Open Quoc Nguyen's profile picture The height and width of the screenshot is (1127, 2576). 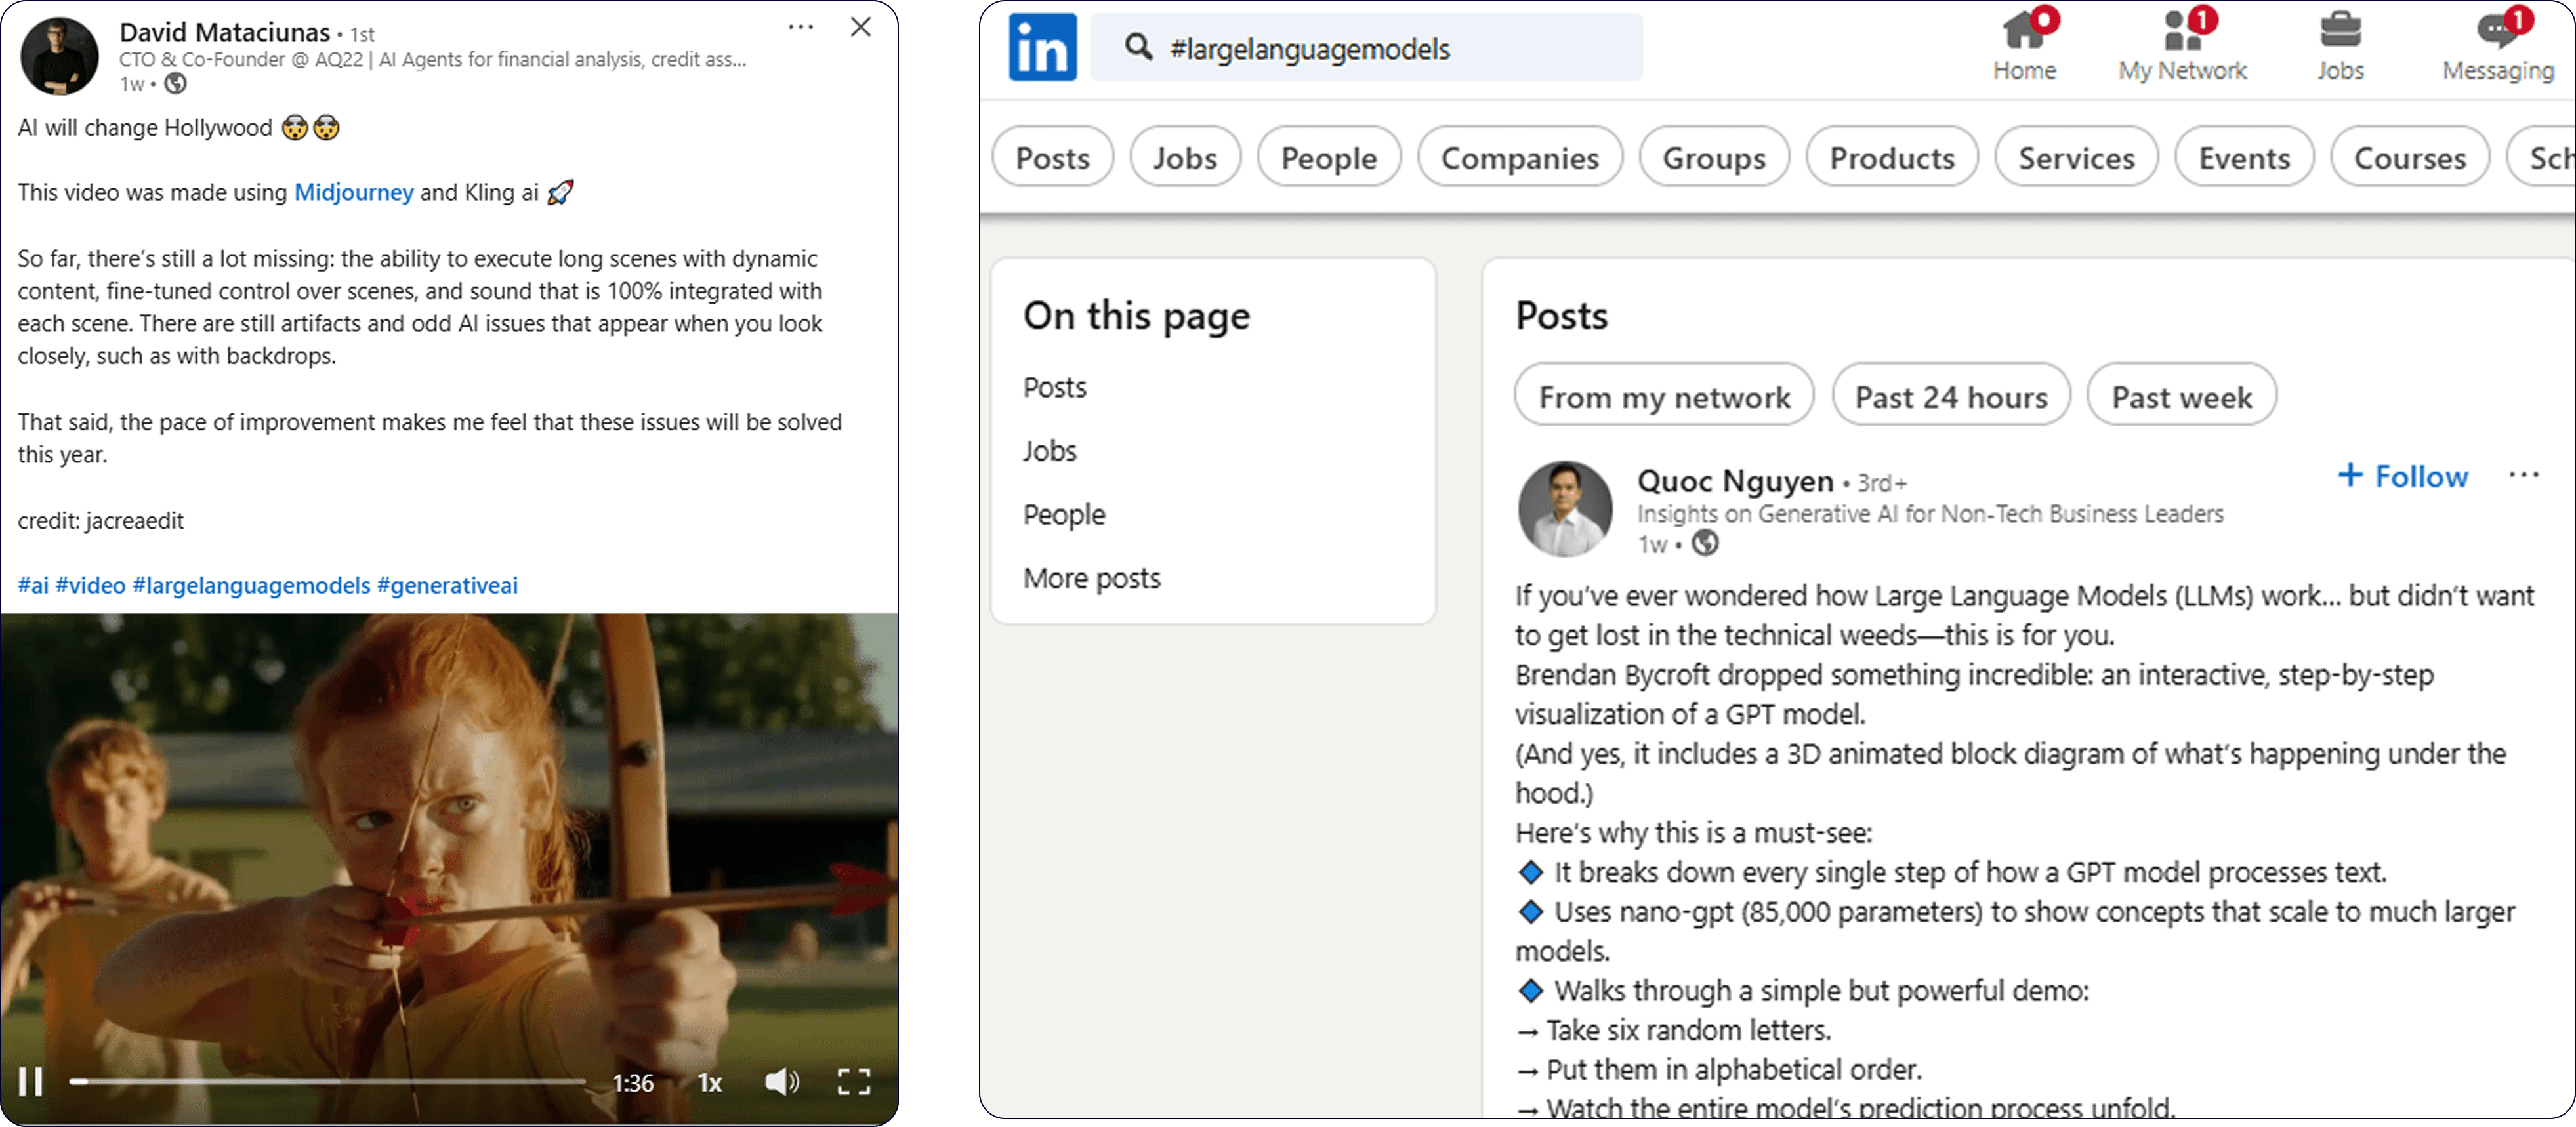pos(1565,508)
